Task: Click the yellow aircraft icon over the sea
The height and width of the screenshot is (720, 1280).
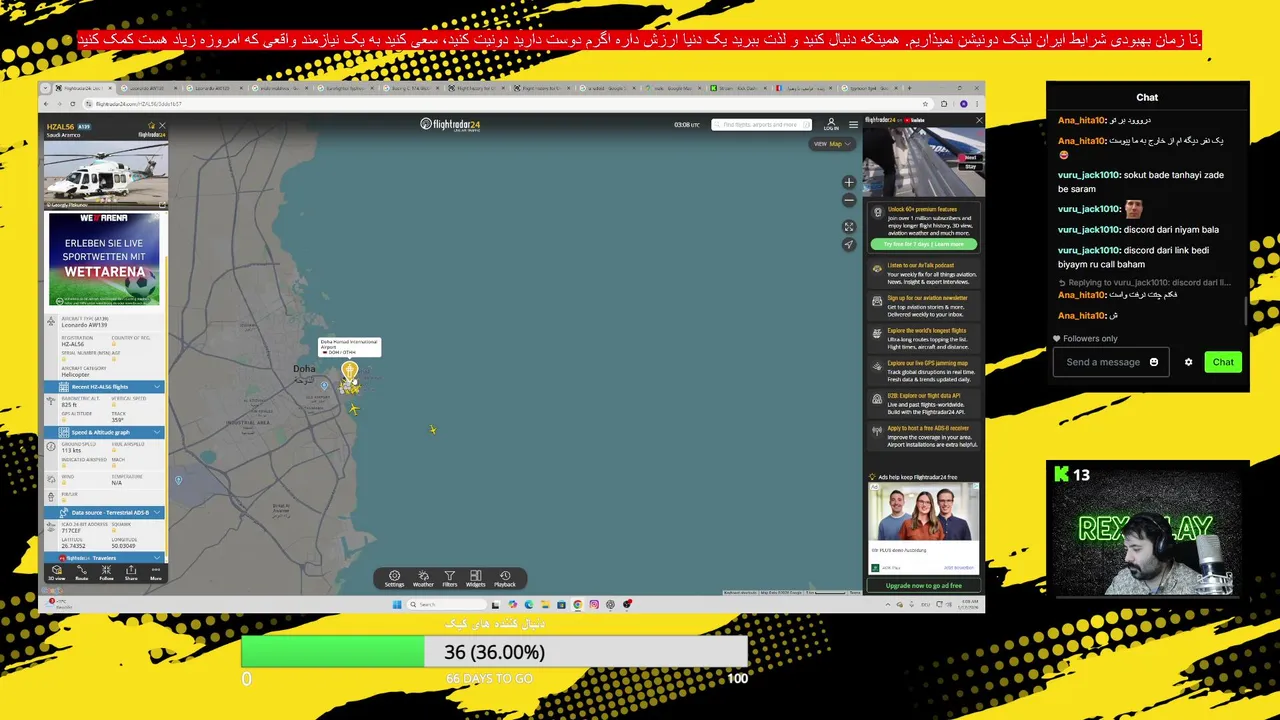Action: coord(433,430)
